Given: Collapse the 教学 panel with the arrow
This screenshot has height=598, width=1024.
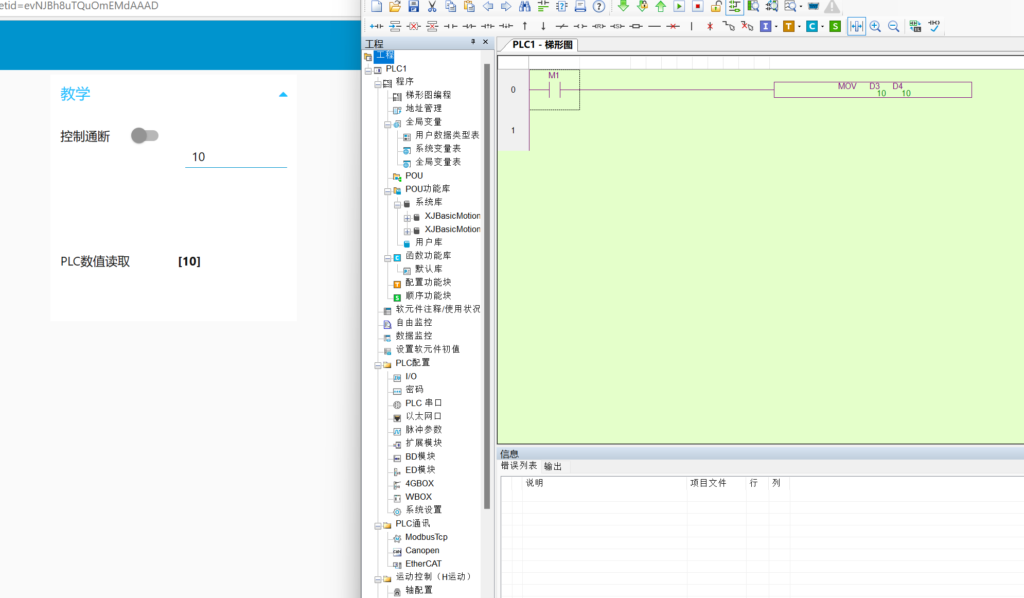Looking at the screenshot, I should pos(283,95).
